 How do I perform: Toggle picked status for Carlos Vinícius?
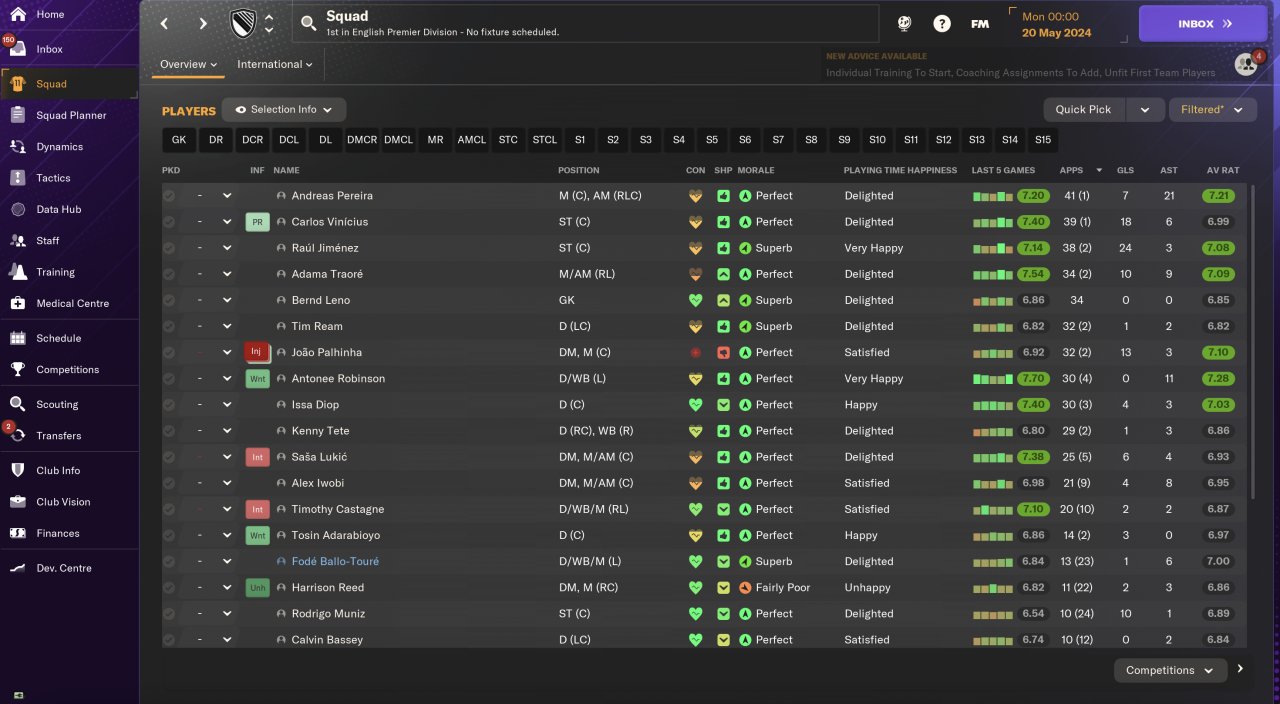(x=169, y=222)
